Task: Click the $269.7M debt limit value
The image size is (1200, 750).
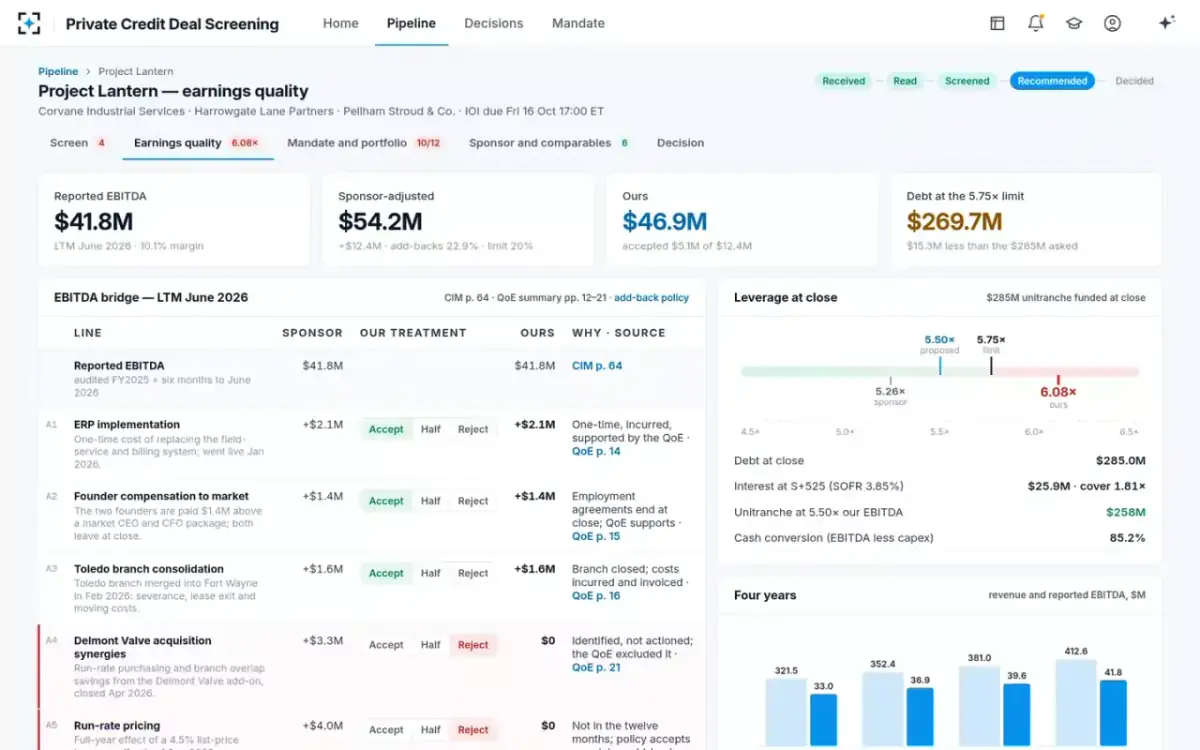Action: point(954,221)
